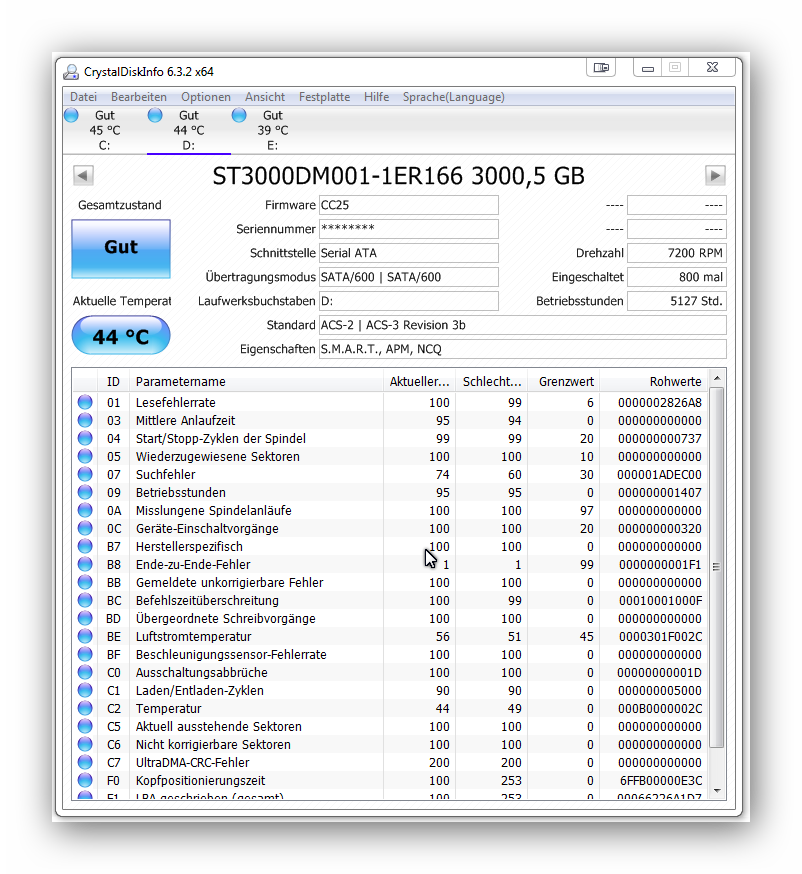
Task: Click status orb of Beschleunigungssensor-Fehlerrate row
Action: click(x=85, y=654)
